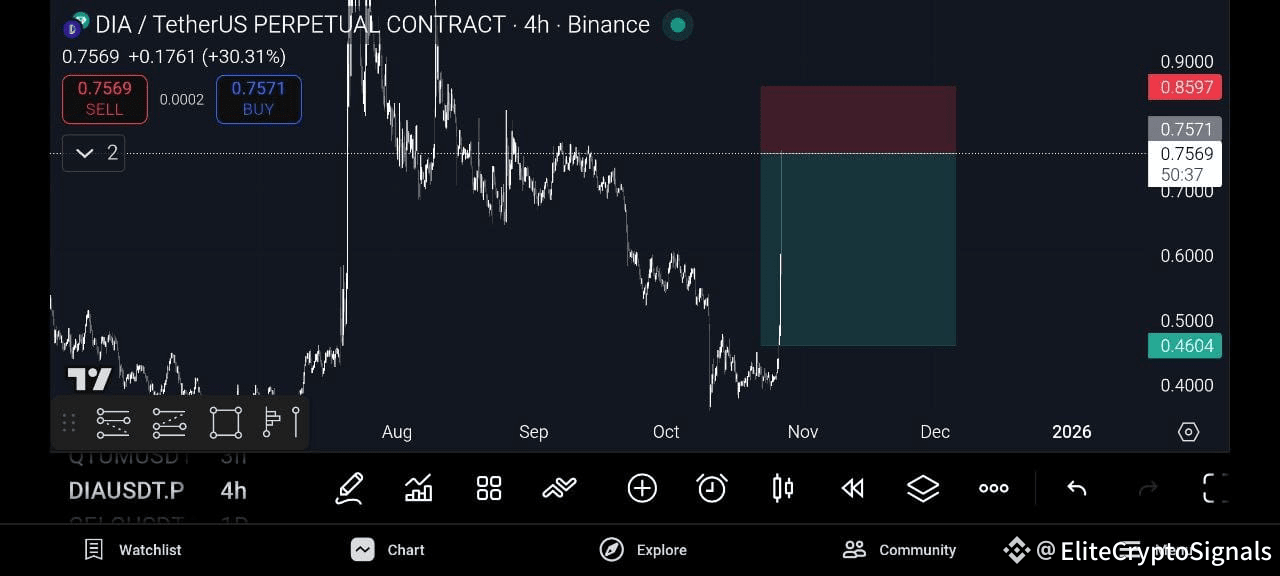Select the DIAUSDT.P symbol label

tap(126, 490)
